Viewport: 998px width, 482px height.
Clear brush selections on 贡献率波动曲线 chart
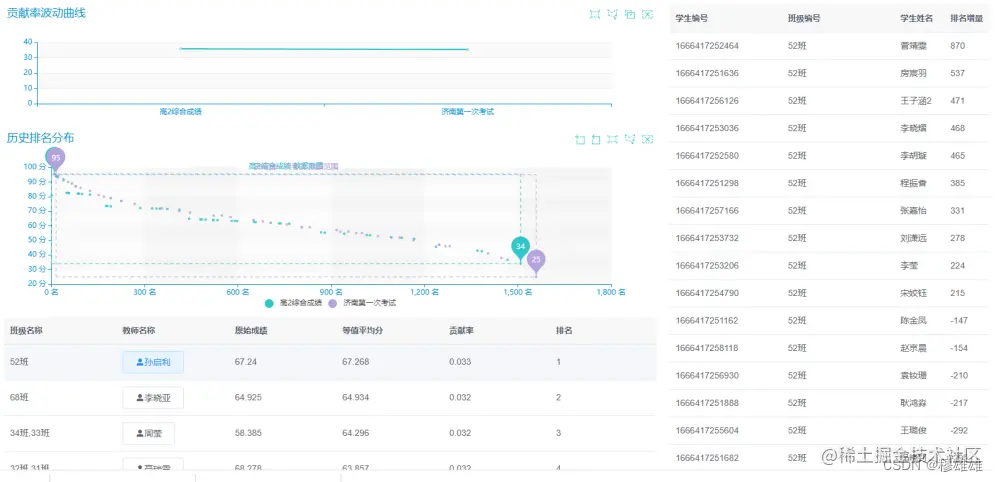pyautogui.click(x=647, y=15)
